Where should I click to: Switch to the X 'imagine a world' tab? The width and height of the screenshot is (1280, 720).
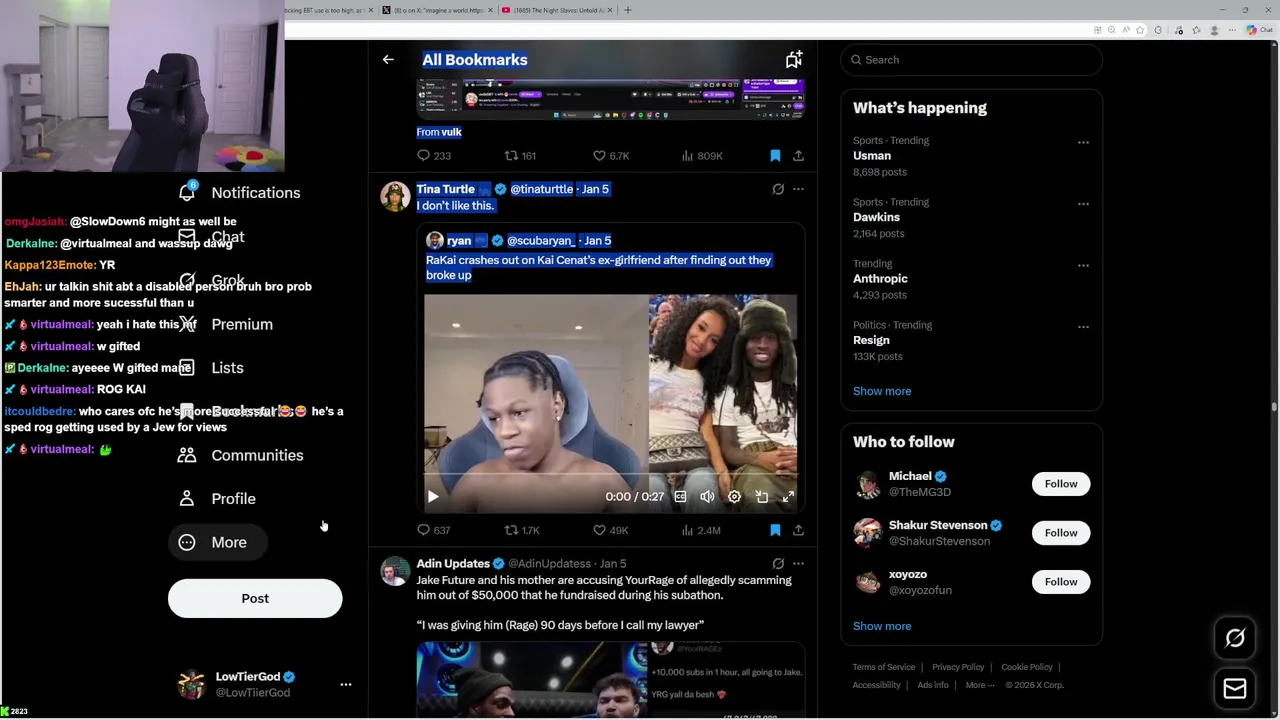pos(436,10)
